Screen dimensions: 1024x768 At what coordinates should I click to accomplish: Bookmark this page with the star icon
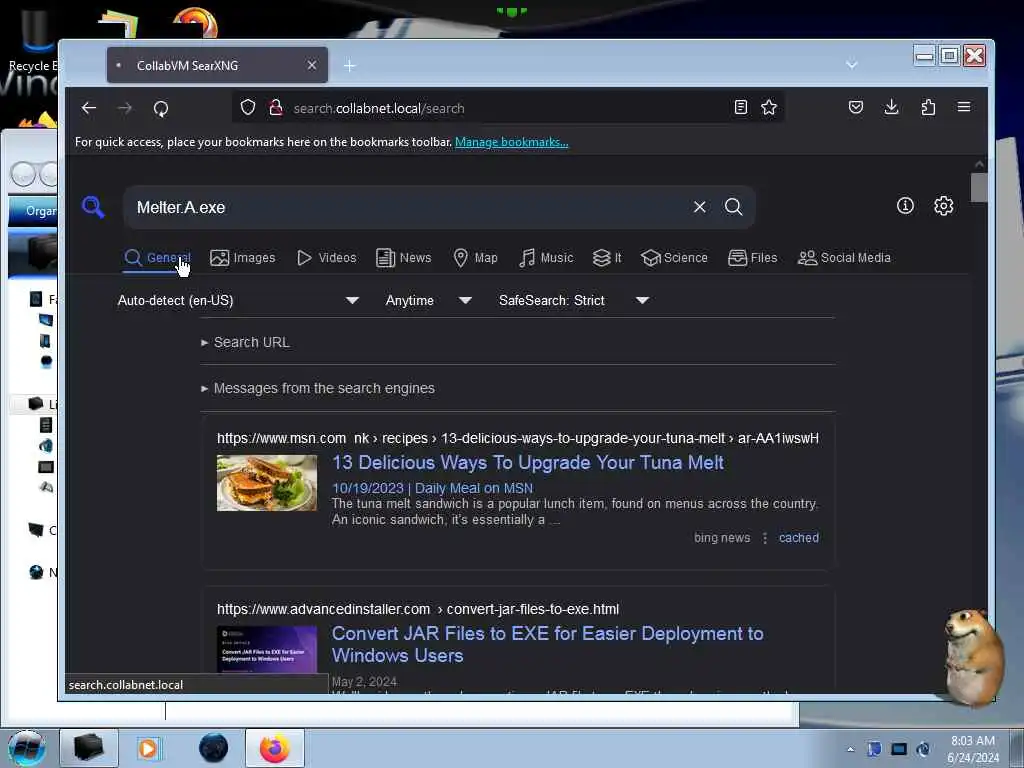click(769, 107)
